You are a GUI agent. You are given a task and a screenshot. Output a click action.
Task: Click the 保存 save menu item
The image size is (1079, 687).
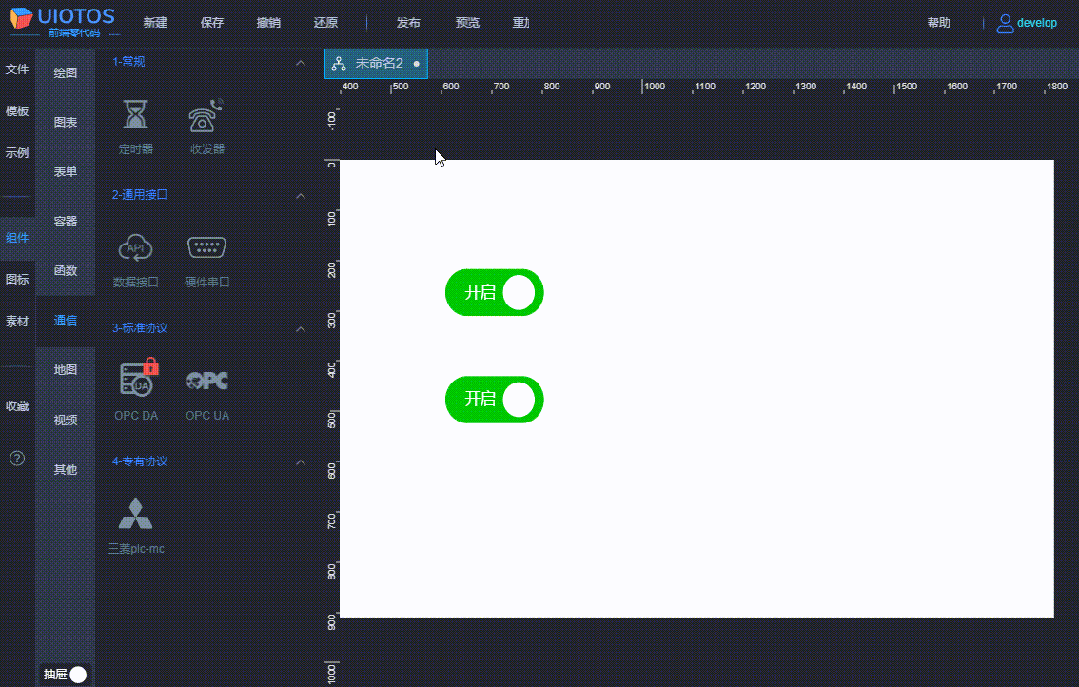(212, 23)
